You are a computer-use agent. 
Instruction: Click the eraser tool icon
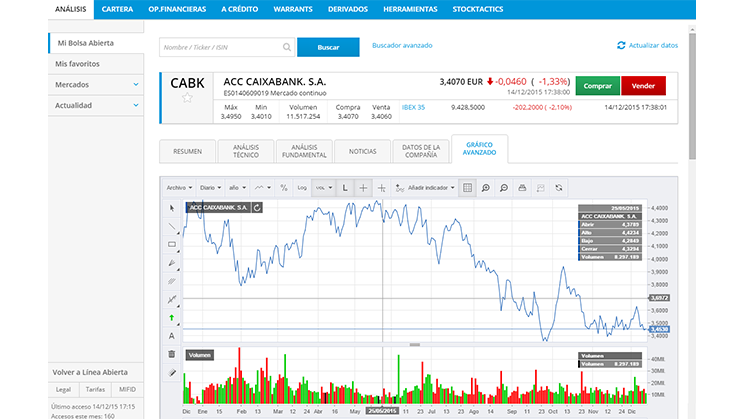172,372
